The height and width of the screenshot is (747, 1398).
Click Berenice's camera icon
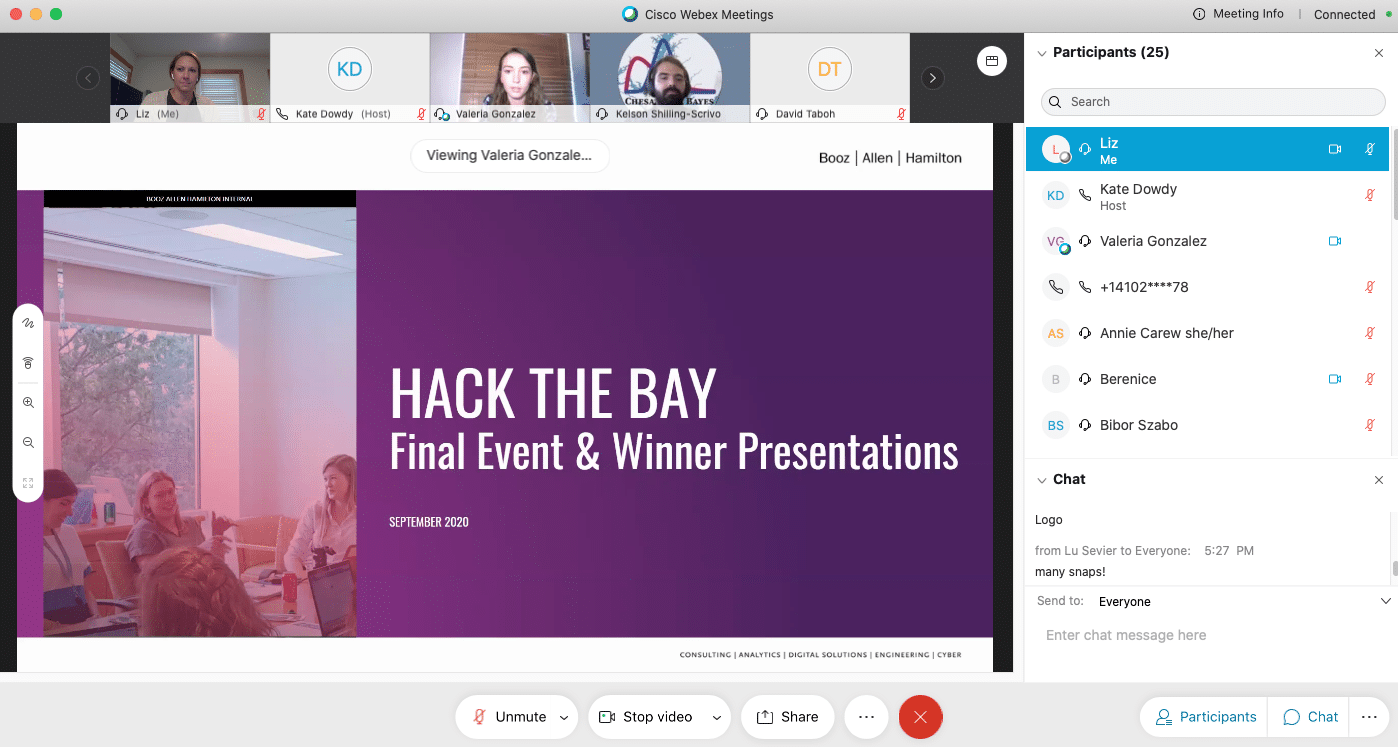(1334, 379)
